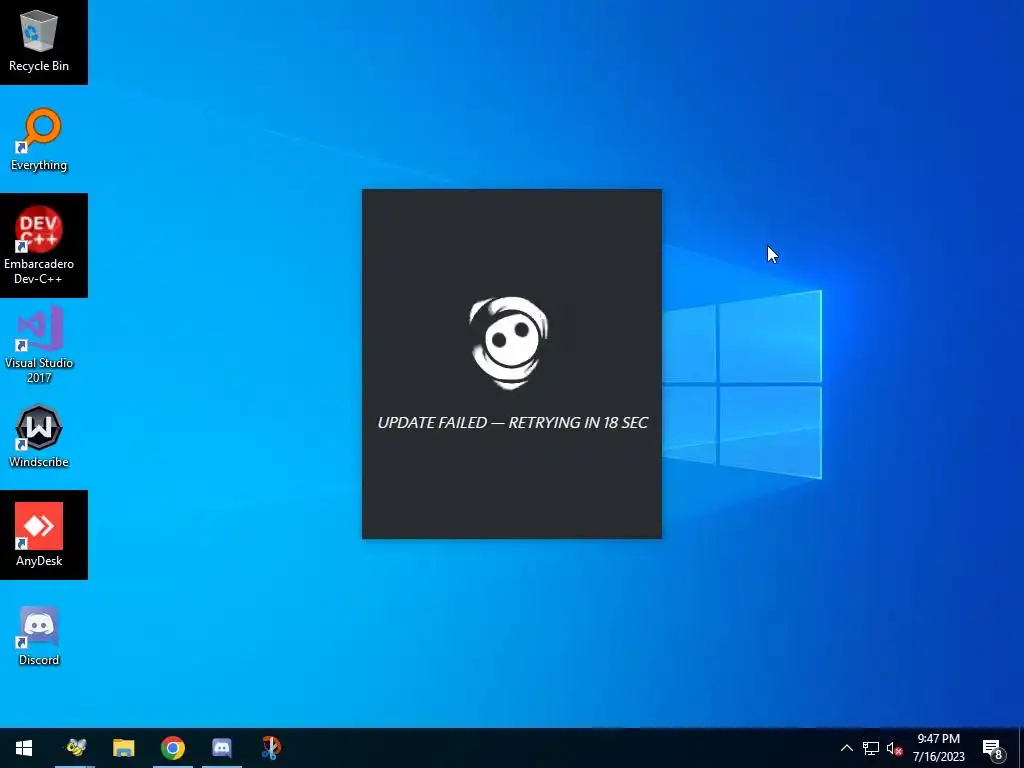Click the Discord updater logo
1024x768 pixels.
pos(509,342)
